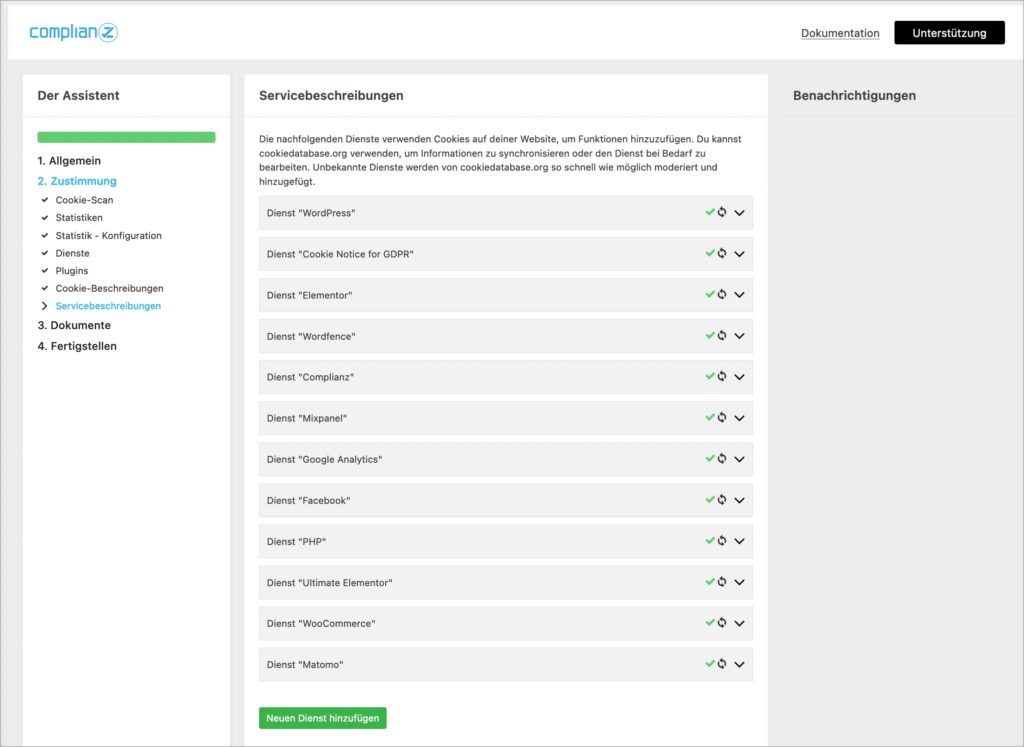Click the Dienst "WooCommerce" label
The height and width of the screenshot is (747, 1024).
pyautogui.click(x=321, y=624)
